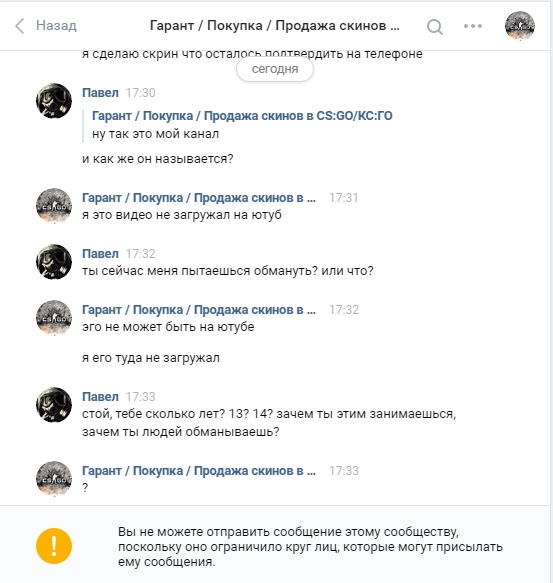
Task: Click the сегодня date badge
Action: pos(275,69)
